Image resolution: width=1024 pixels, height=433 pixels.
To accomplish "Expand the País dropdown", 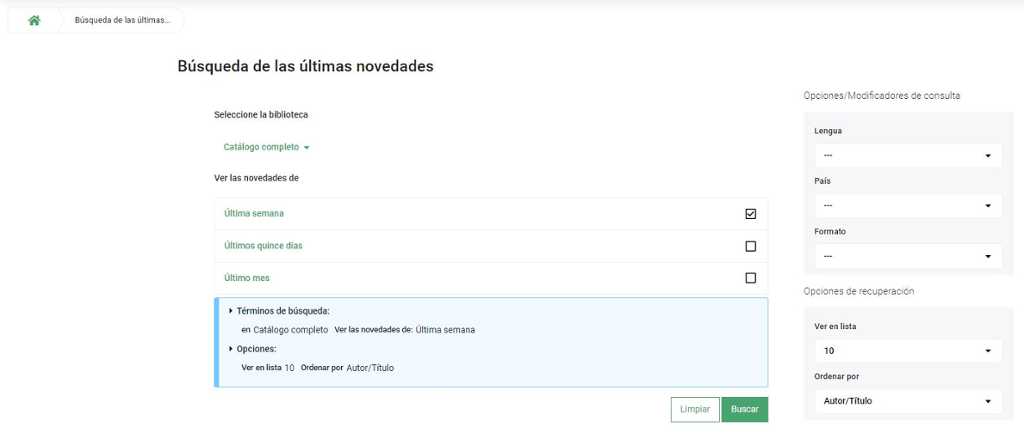I will click(907, 206).
